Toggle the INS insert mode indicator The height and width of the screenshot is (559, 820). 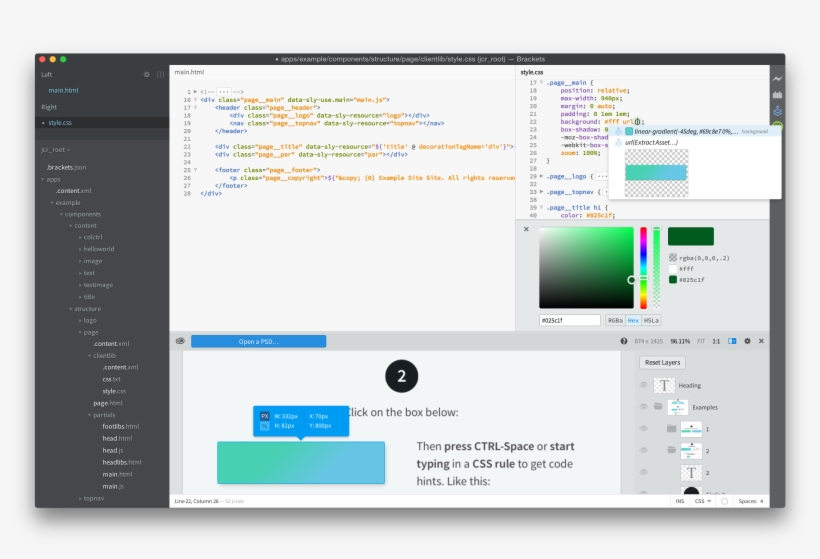(x=680, y=500)
